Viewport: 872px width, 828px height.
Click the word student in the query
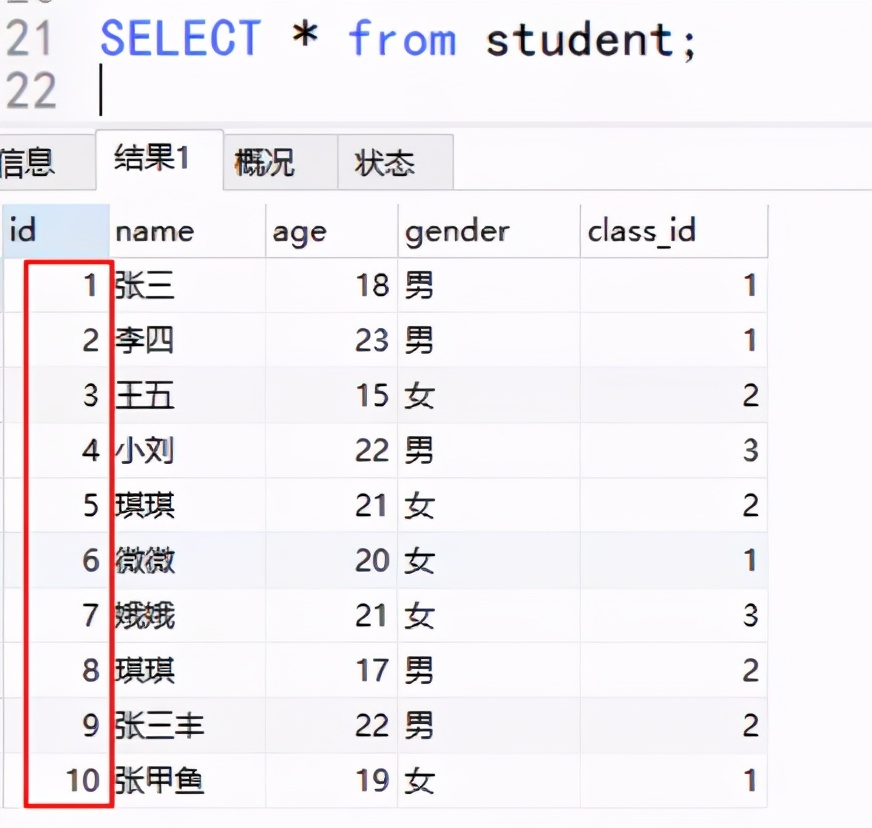coord(580,40)
